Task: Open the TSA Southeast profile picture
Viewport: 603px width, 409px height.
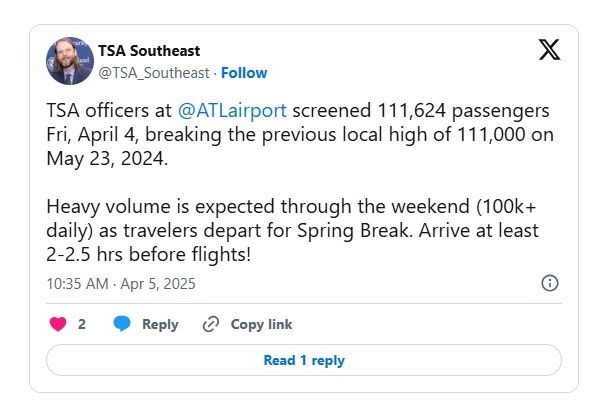Action: point(70,61)
